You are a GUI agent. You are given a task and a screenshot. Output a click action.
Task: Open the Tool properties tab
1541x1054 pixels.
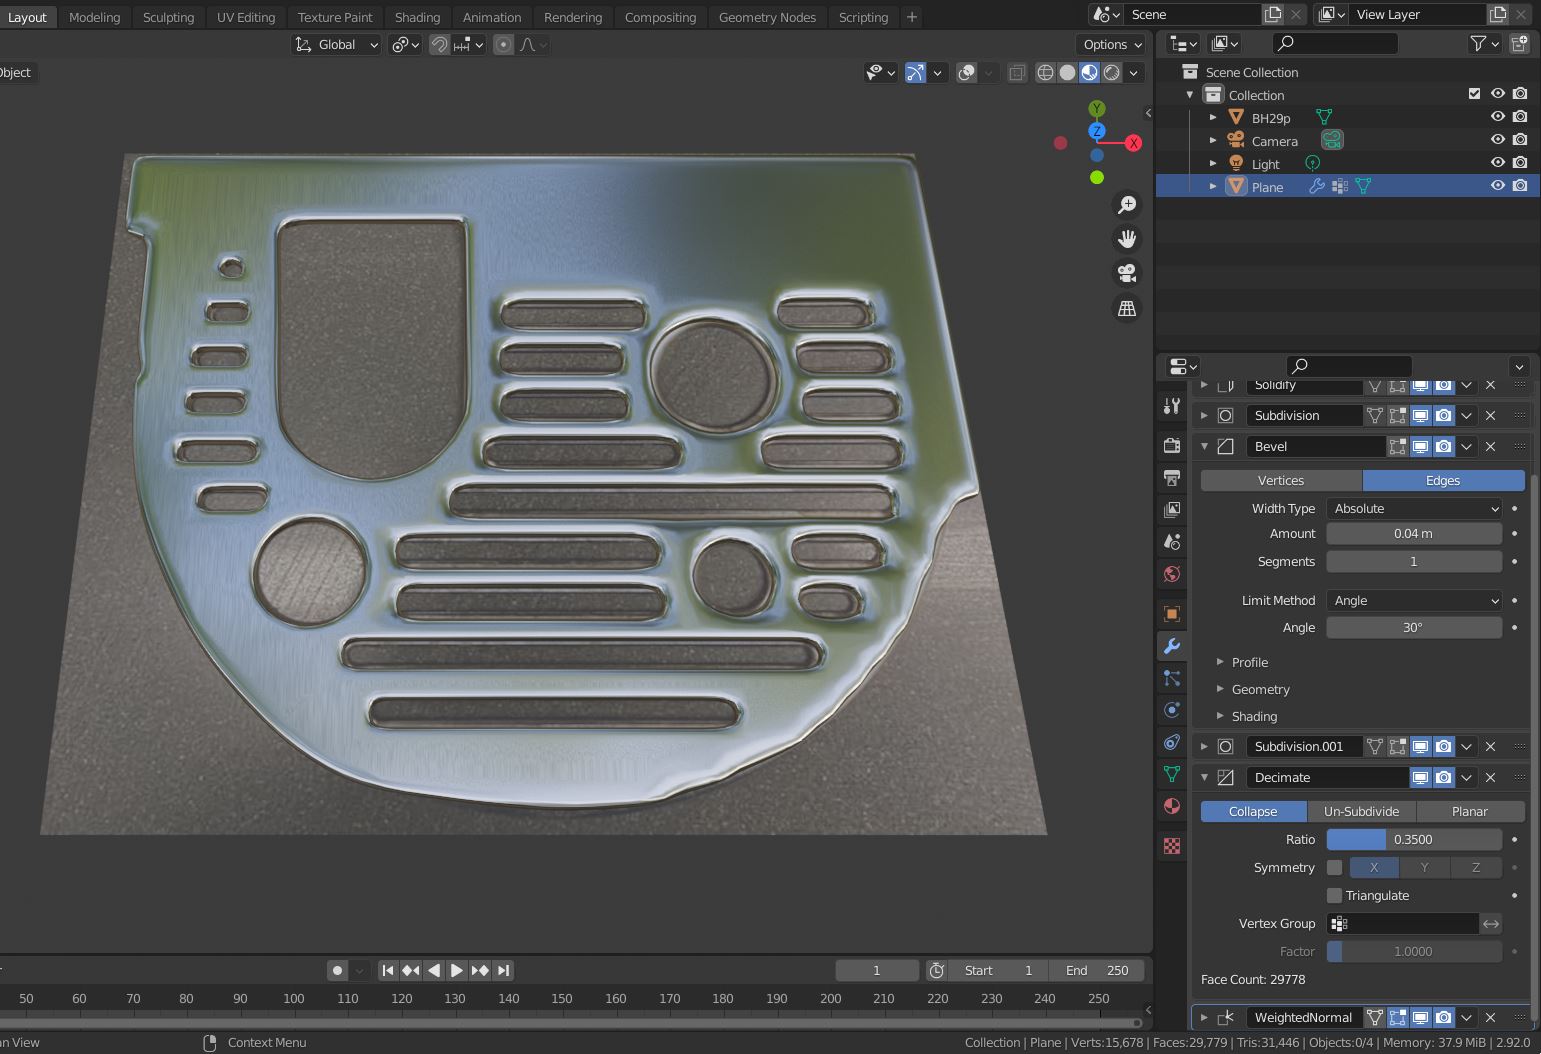(x=1172, y=406)
